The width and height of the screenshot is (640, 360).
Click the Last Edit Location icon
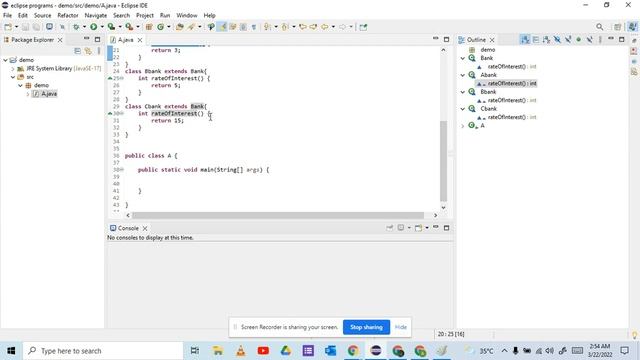[302, 27]
